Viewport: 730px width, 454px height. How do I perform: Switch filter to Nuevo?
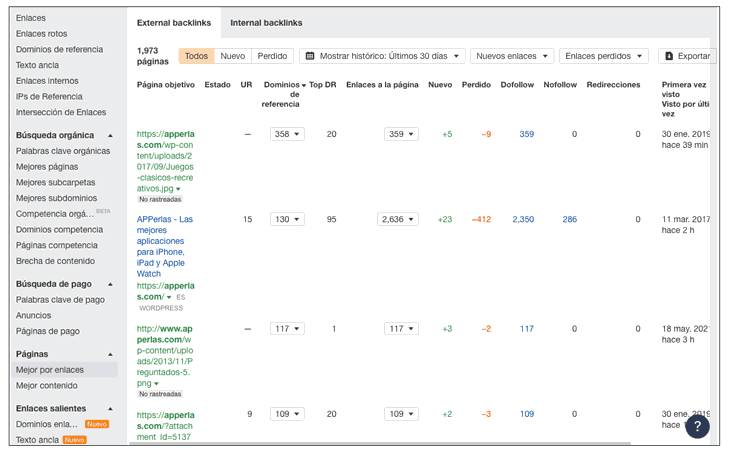coord(232,56)
